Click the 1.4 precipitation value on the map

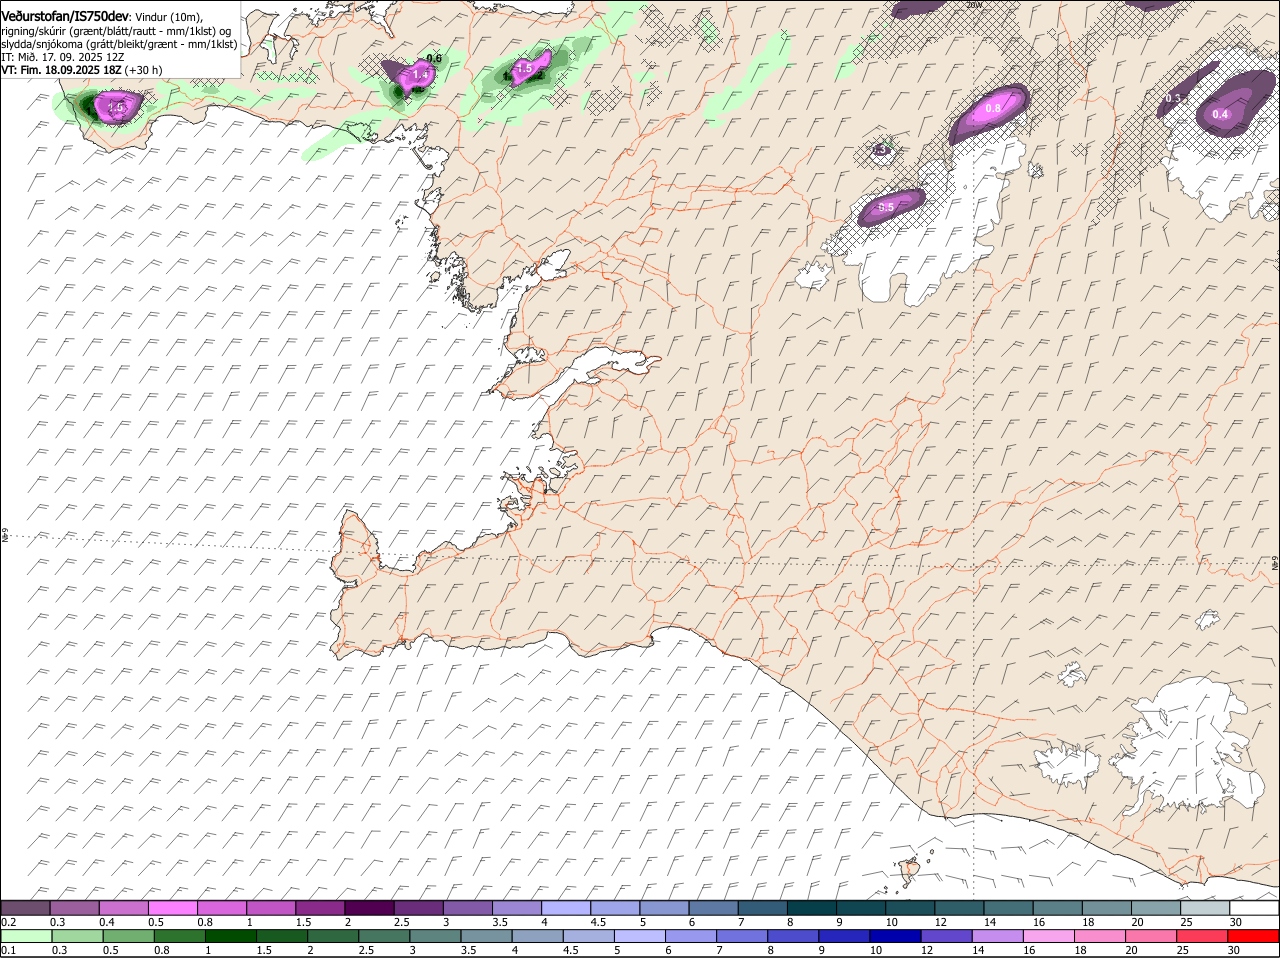pyautogui.click(x=420, y=75)
